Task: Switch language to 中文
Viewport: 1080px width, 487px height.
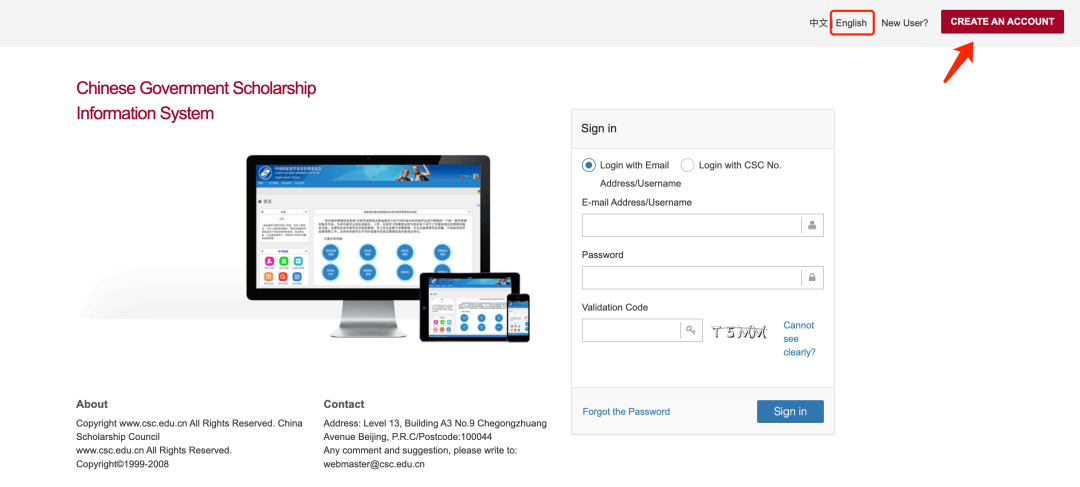Action: click(818, 23)
